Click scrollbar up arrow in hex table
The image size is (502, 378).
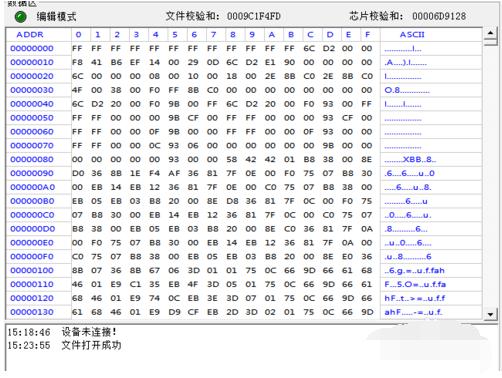490,33
